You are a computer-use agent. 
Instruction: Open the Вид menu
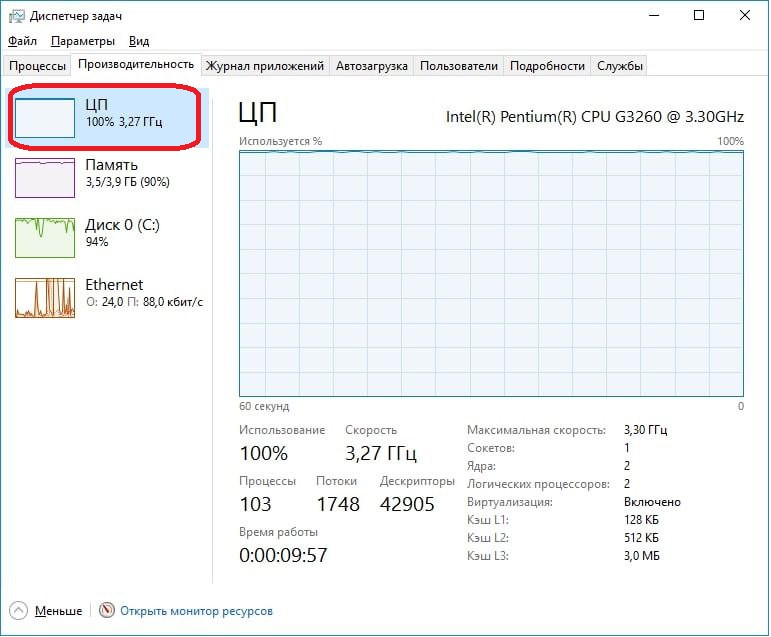tap(139, 41)
